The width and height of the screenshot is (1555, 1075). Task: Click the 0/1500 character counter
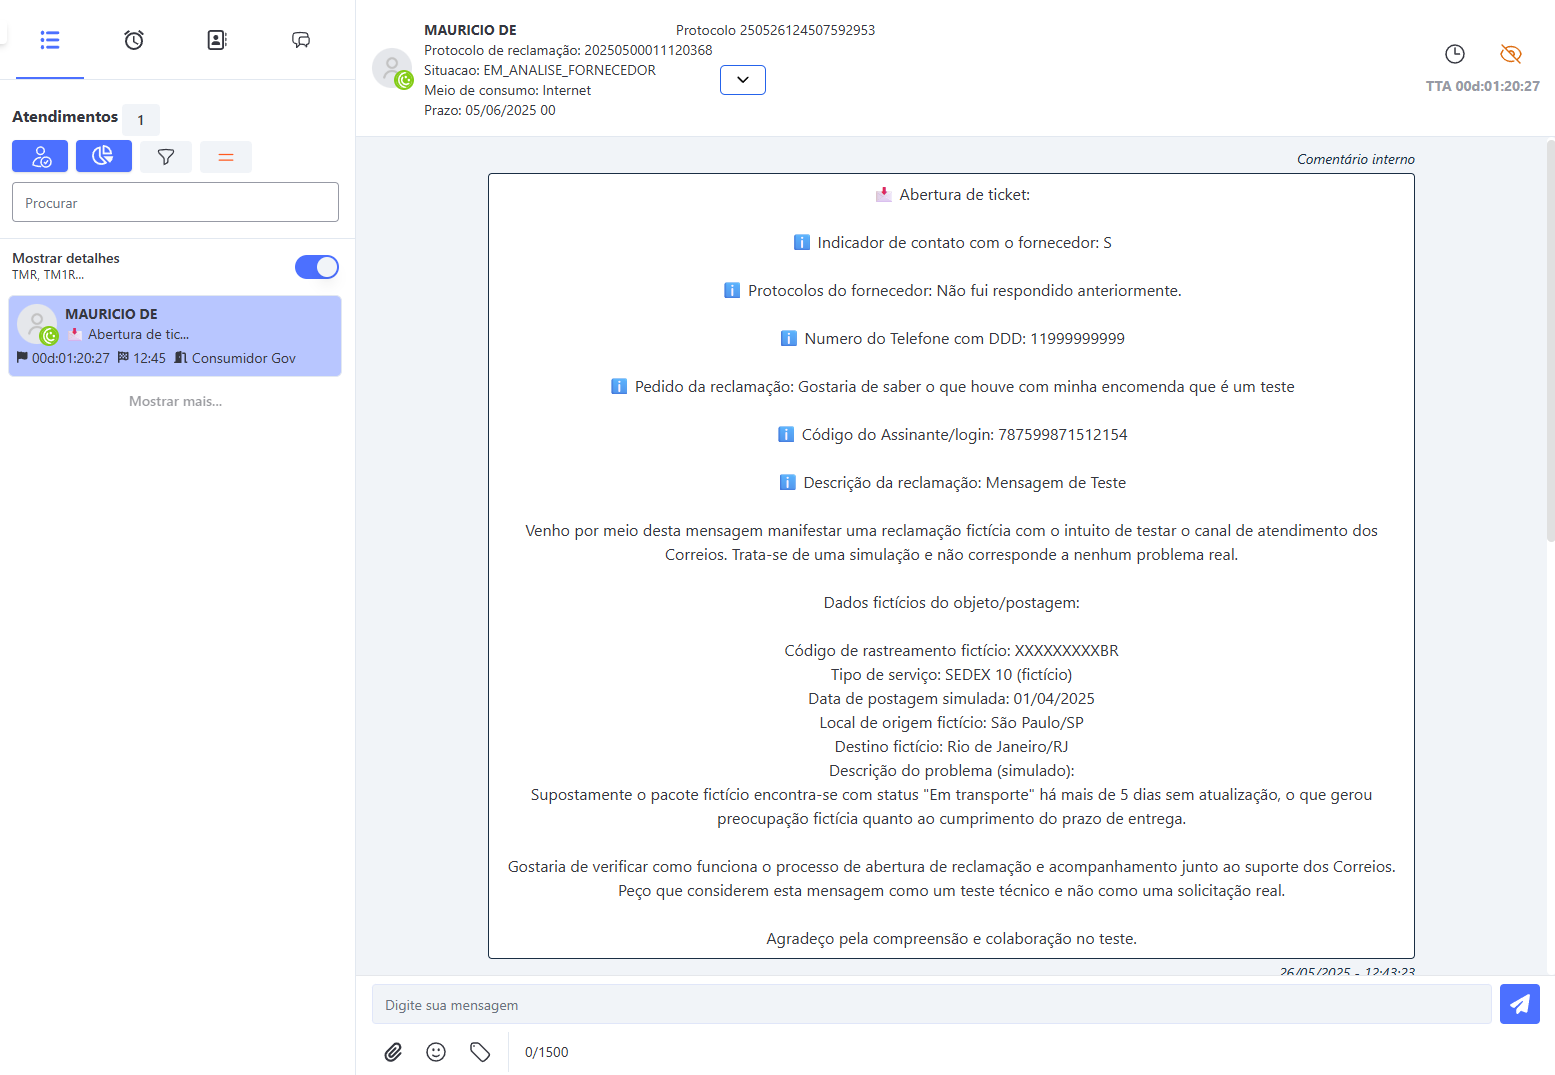click(x=546, y=1052)
